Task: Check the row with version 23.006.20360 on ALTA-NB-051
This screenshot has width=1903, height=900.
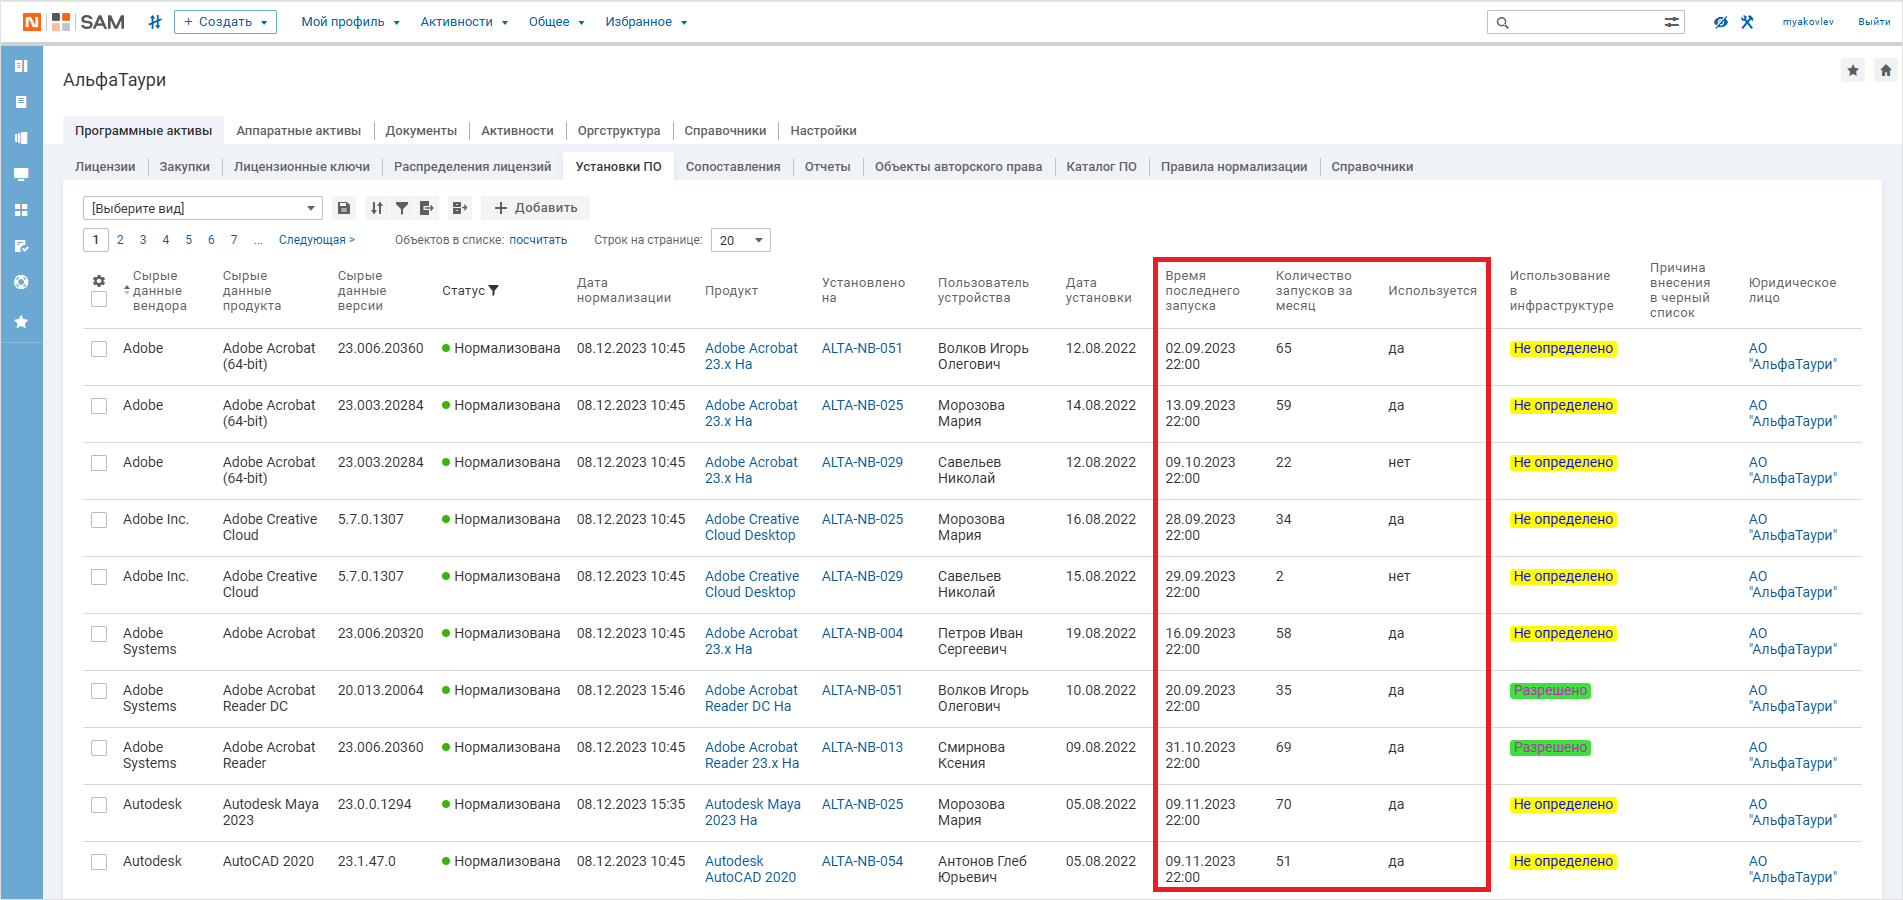Action: tap(99, 349)
